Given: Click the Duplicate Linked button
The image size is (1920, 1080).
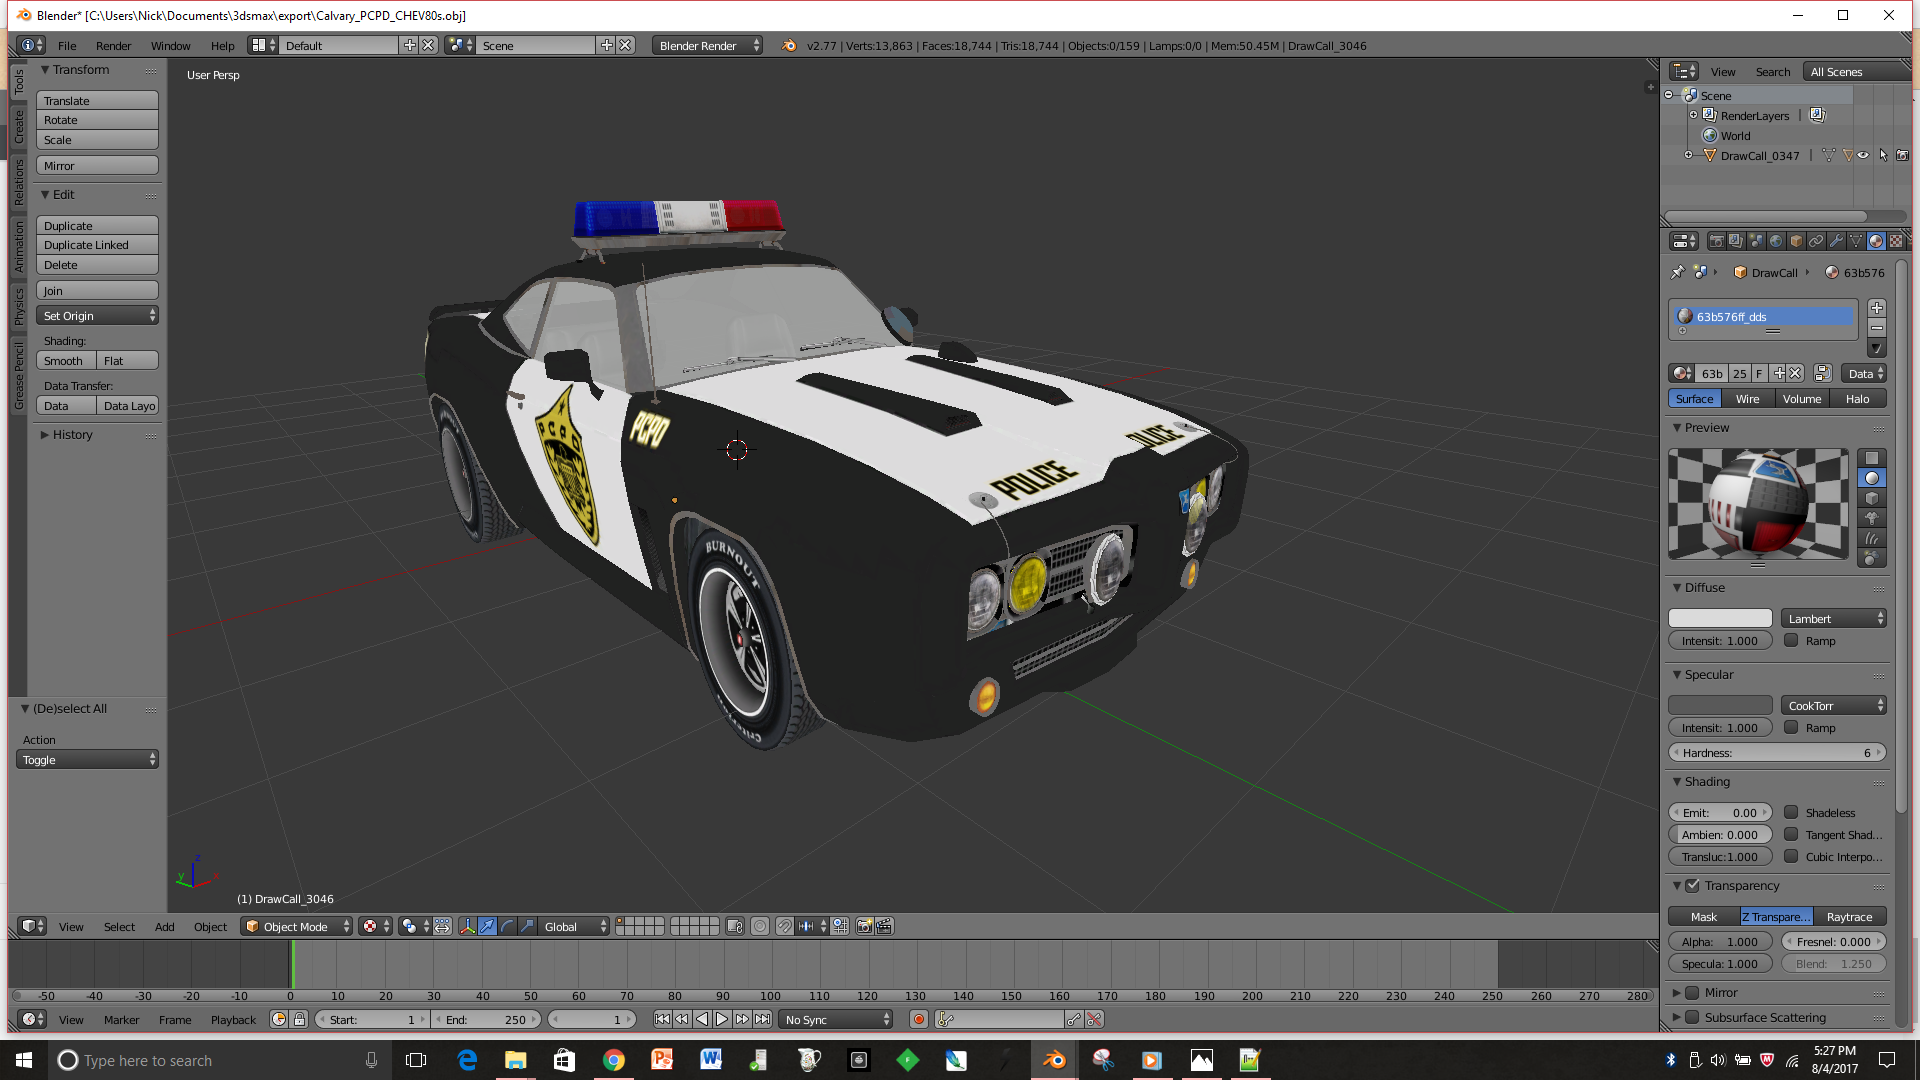Looking at the screenshot, I should coord(97,245).
